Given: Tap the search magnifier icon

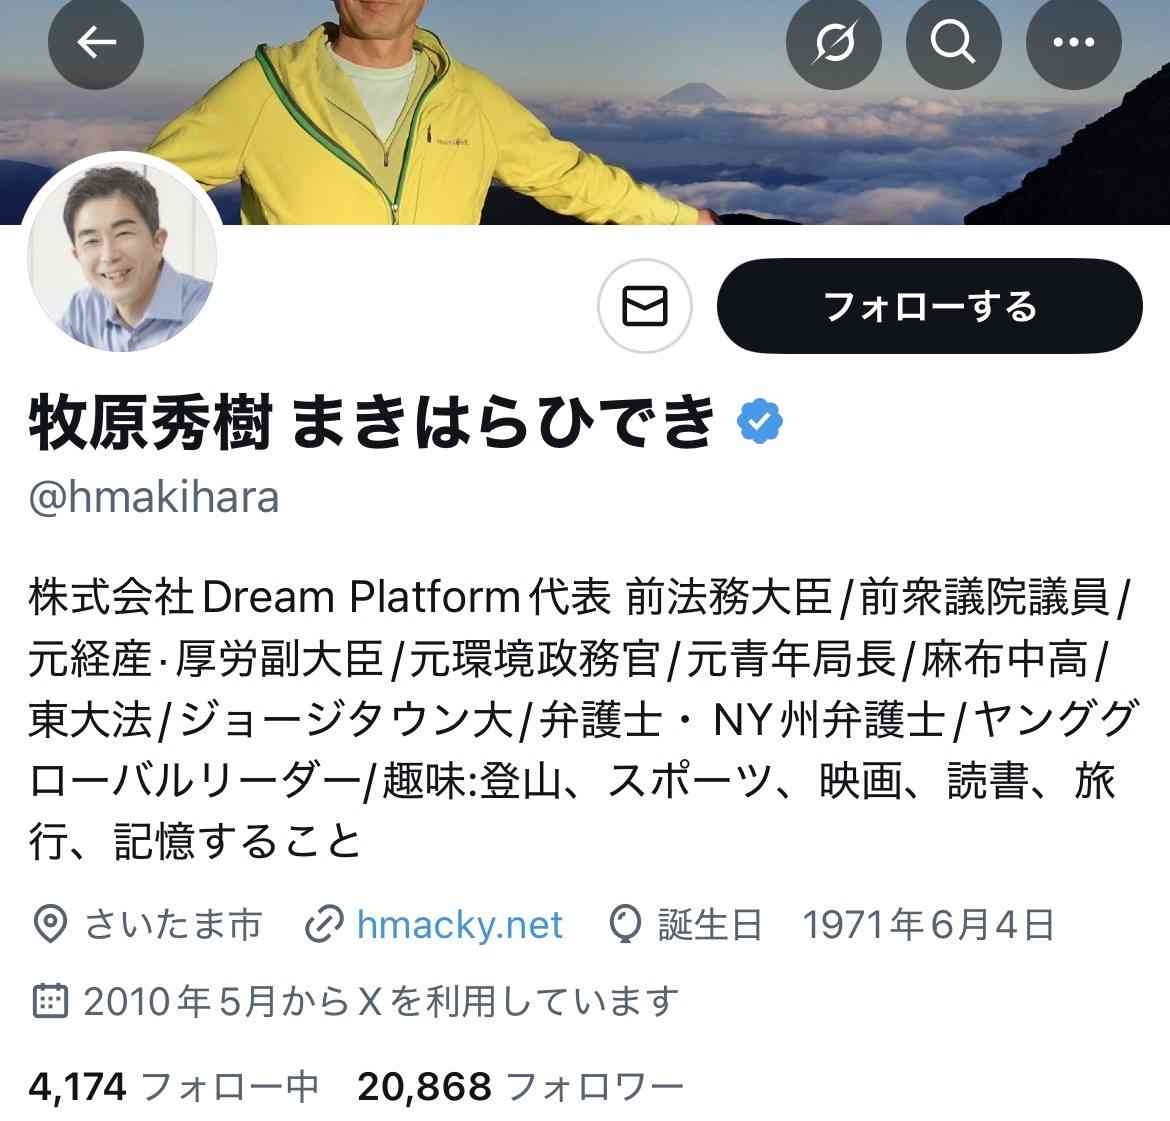Looking at the screenshot, I should click(954, 41).
